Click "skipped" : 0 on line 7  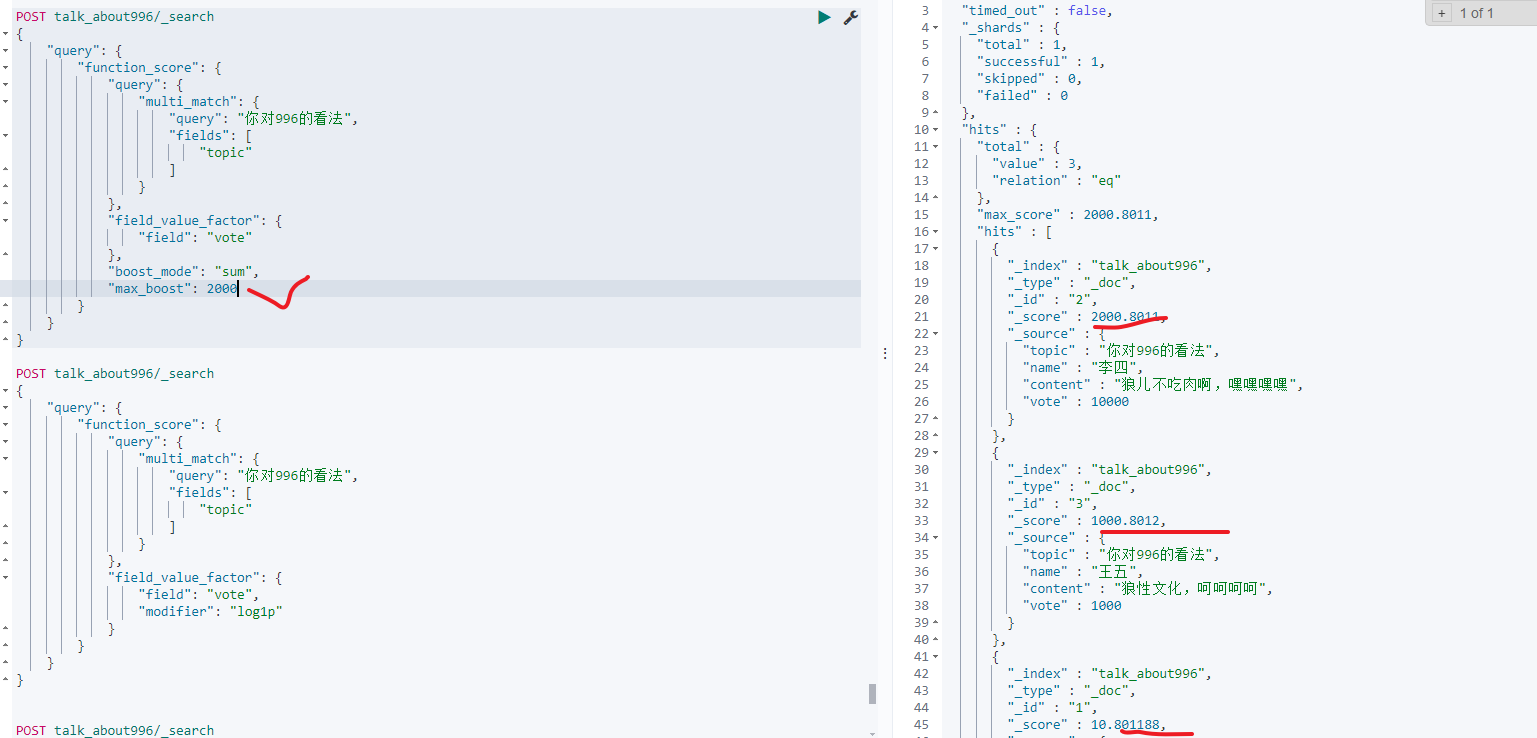point(1029,79)
